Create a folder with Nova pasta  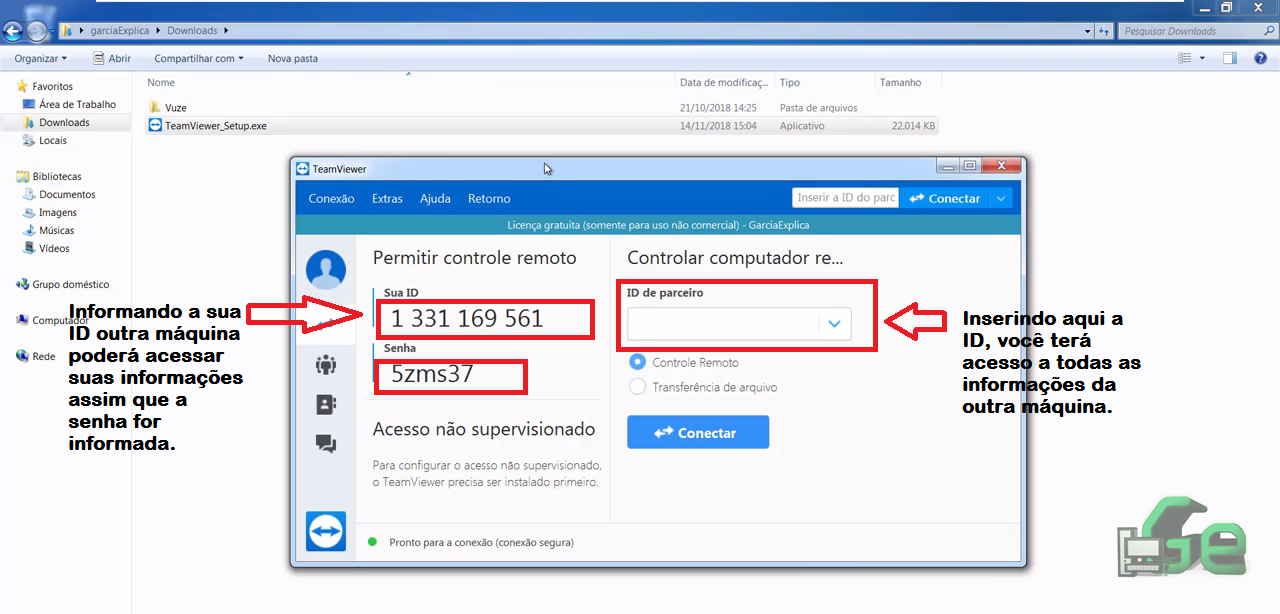(x=293, y=59)
